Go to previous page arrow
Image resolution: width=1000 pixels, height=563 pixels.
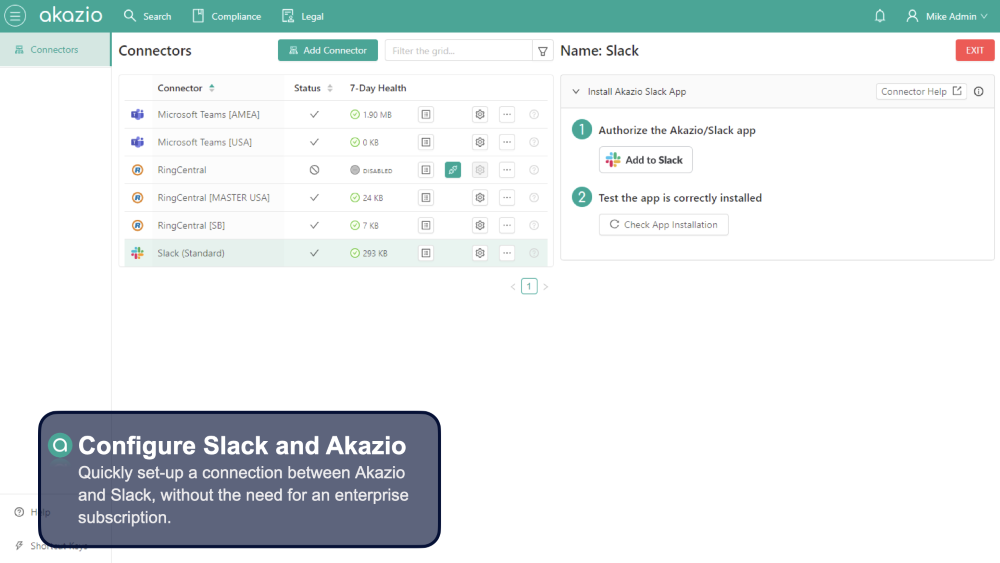tap(513, 287)
